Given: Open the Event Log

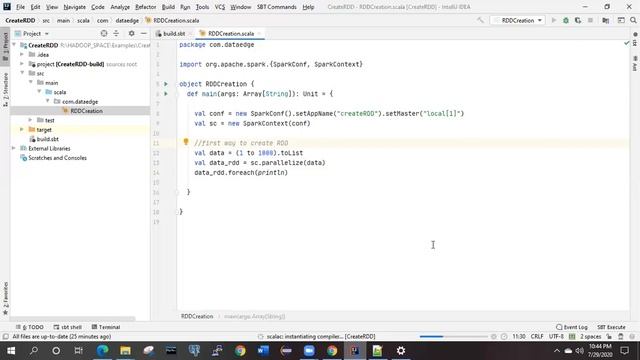Looking at the screenshot, I should [x=572, y=327].
